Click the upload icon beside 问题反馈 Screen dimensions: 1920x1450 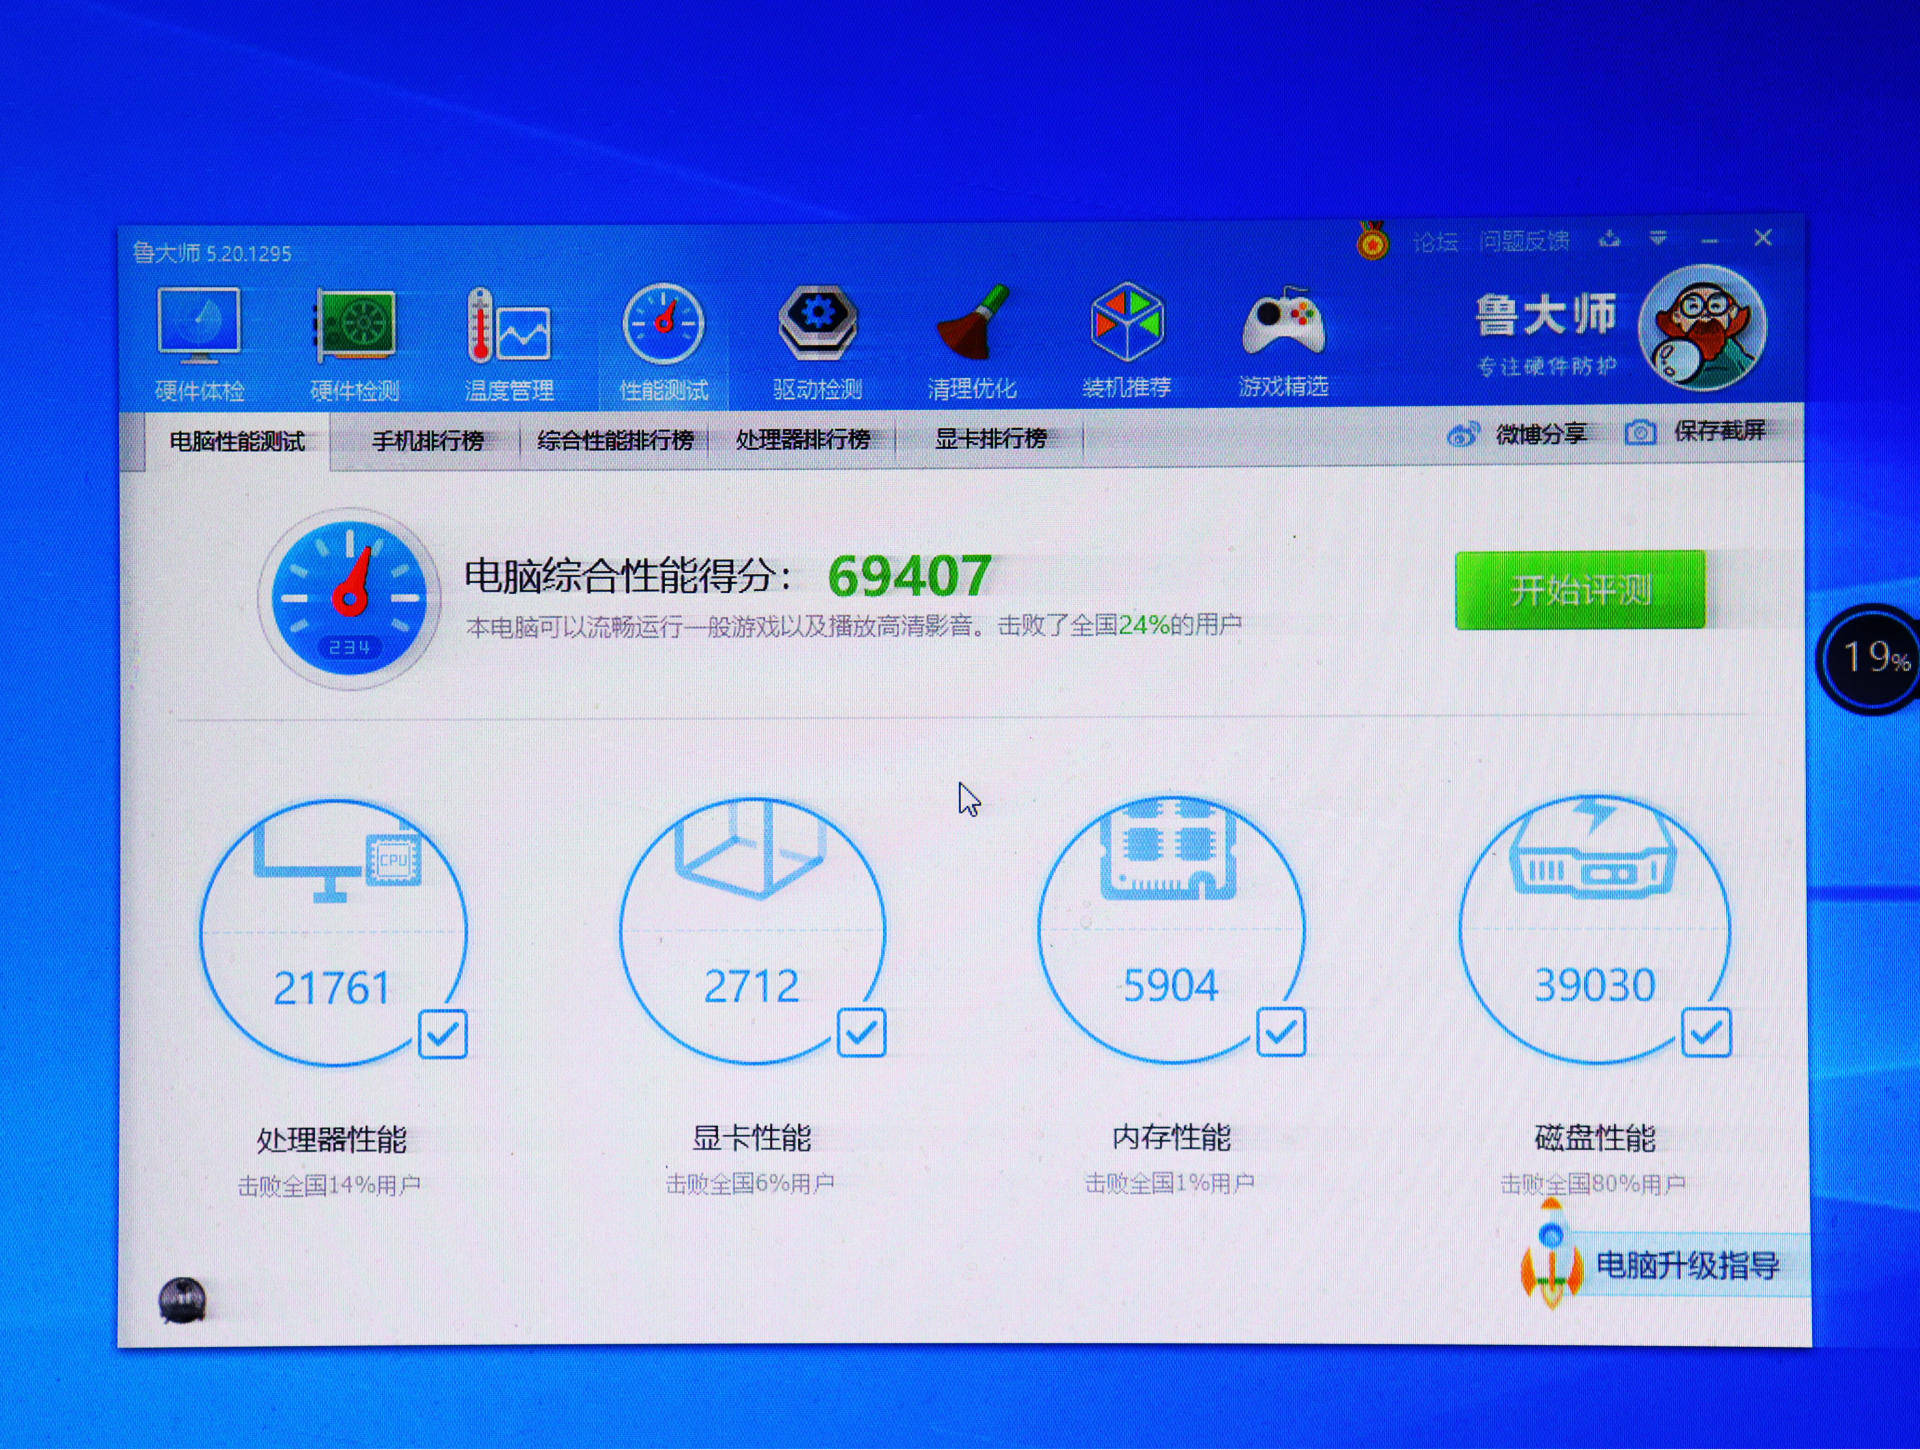coord(1609,239)
